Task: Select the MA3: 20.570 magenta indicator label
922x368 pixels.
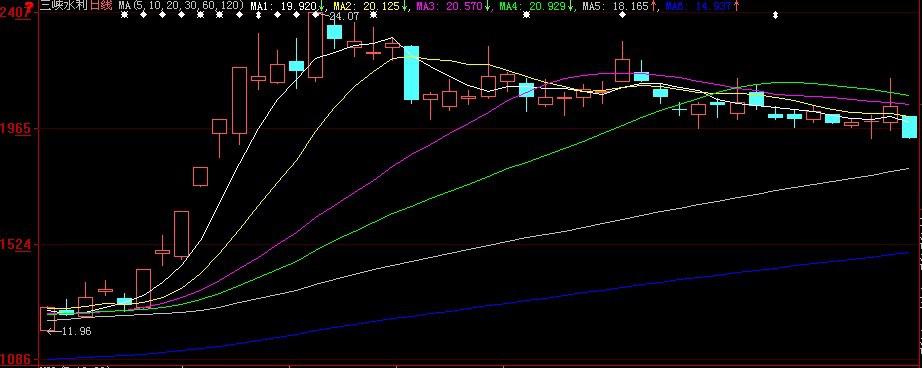Action: (450, 6)
